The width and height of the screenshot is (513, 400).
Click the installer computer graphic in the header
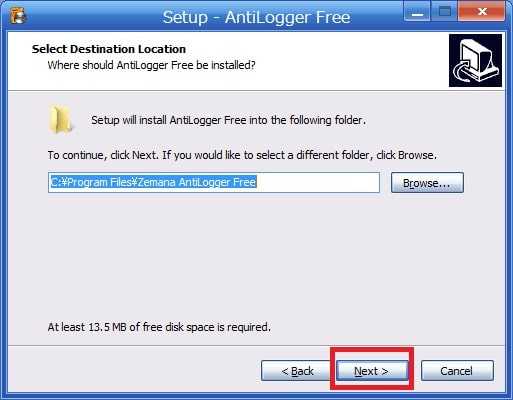coord(475,60)
